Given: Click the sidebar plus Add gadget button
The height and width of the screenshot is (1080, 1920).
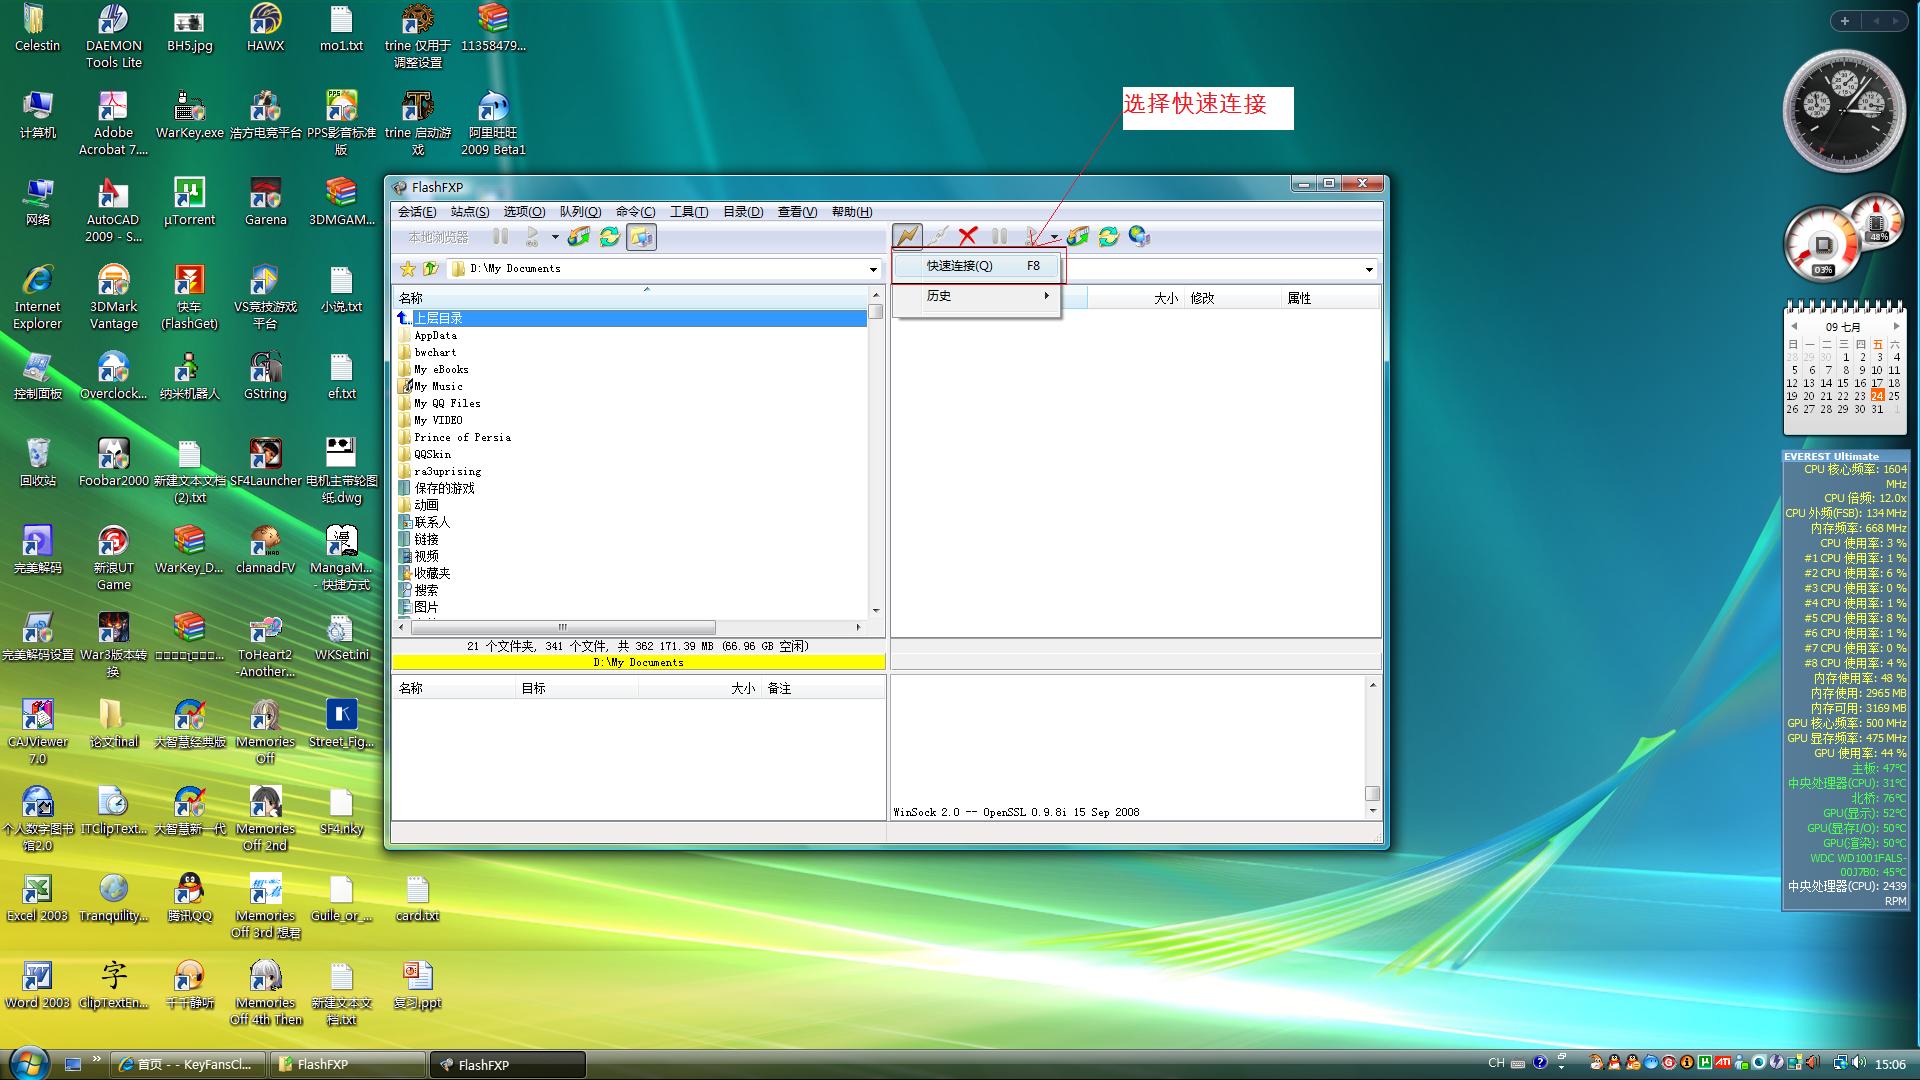Looking at the screenshot, I should 1845,21.
